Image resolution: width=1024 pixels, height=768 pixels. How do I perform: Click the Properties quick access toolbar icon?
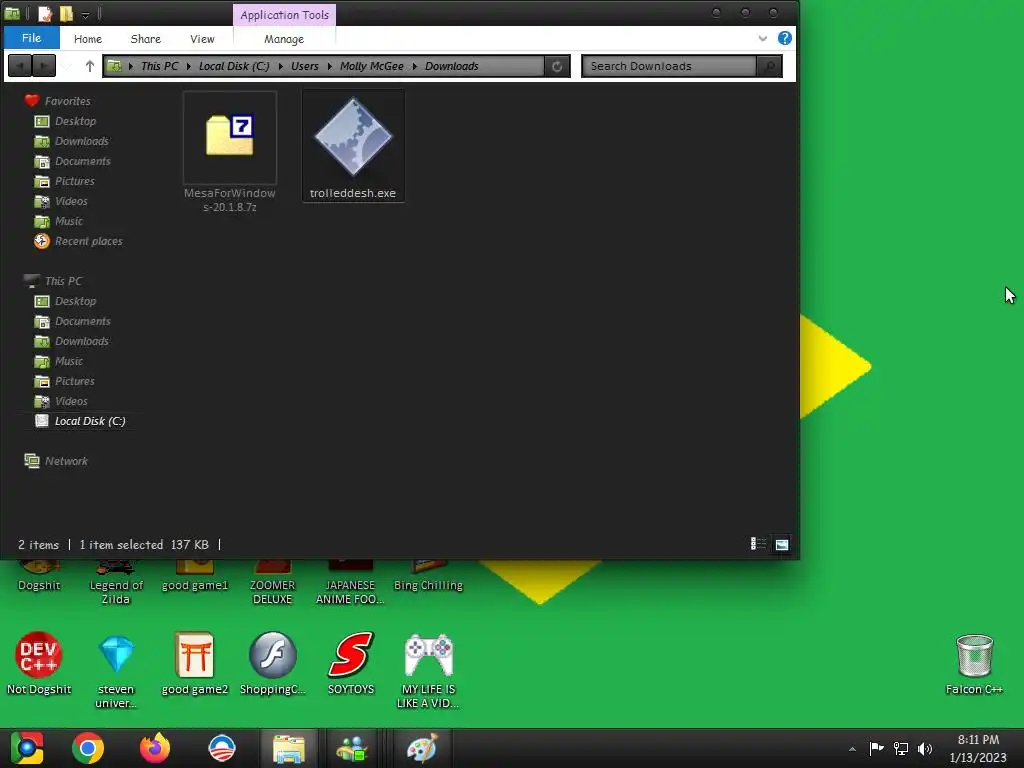click(x=45, y=13)
